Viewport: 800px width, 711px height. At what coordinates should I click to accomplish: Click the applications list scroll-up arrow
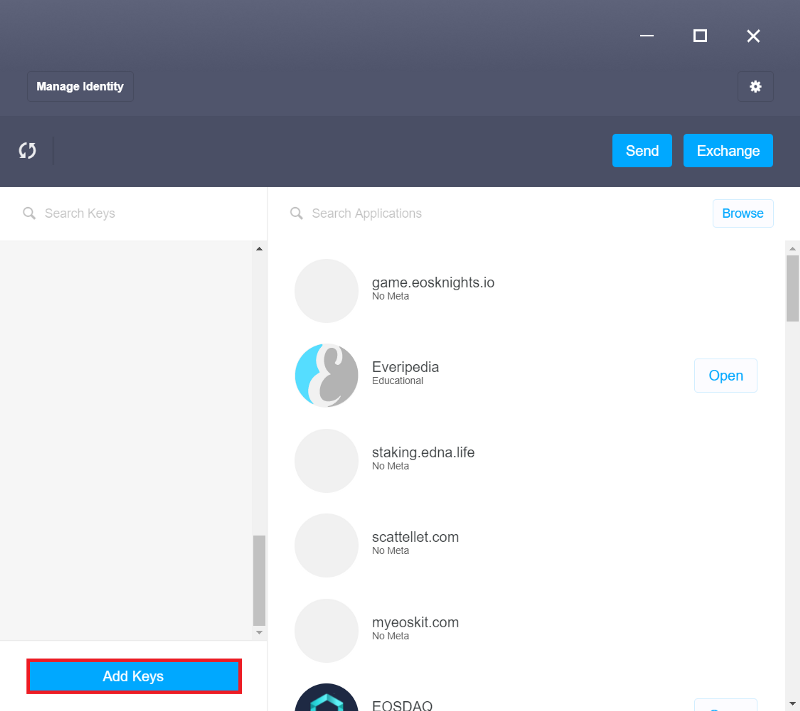tap(792, 249)
